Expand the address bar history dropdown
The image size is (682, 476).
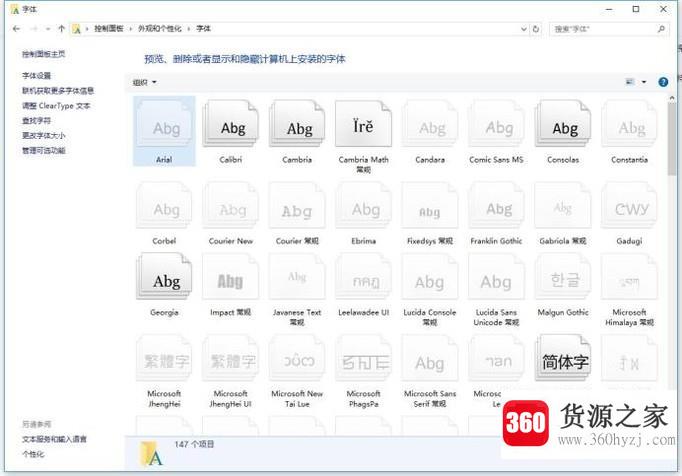click(523, 29)
